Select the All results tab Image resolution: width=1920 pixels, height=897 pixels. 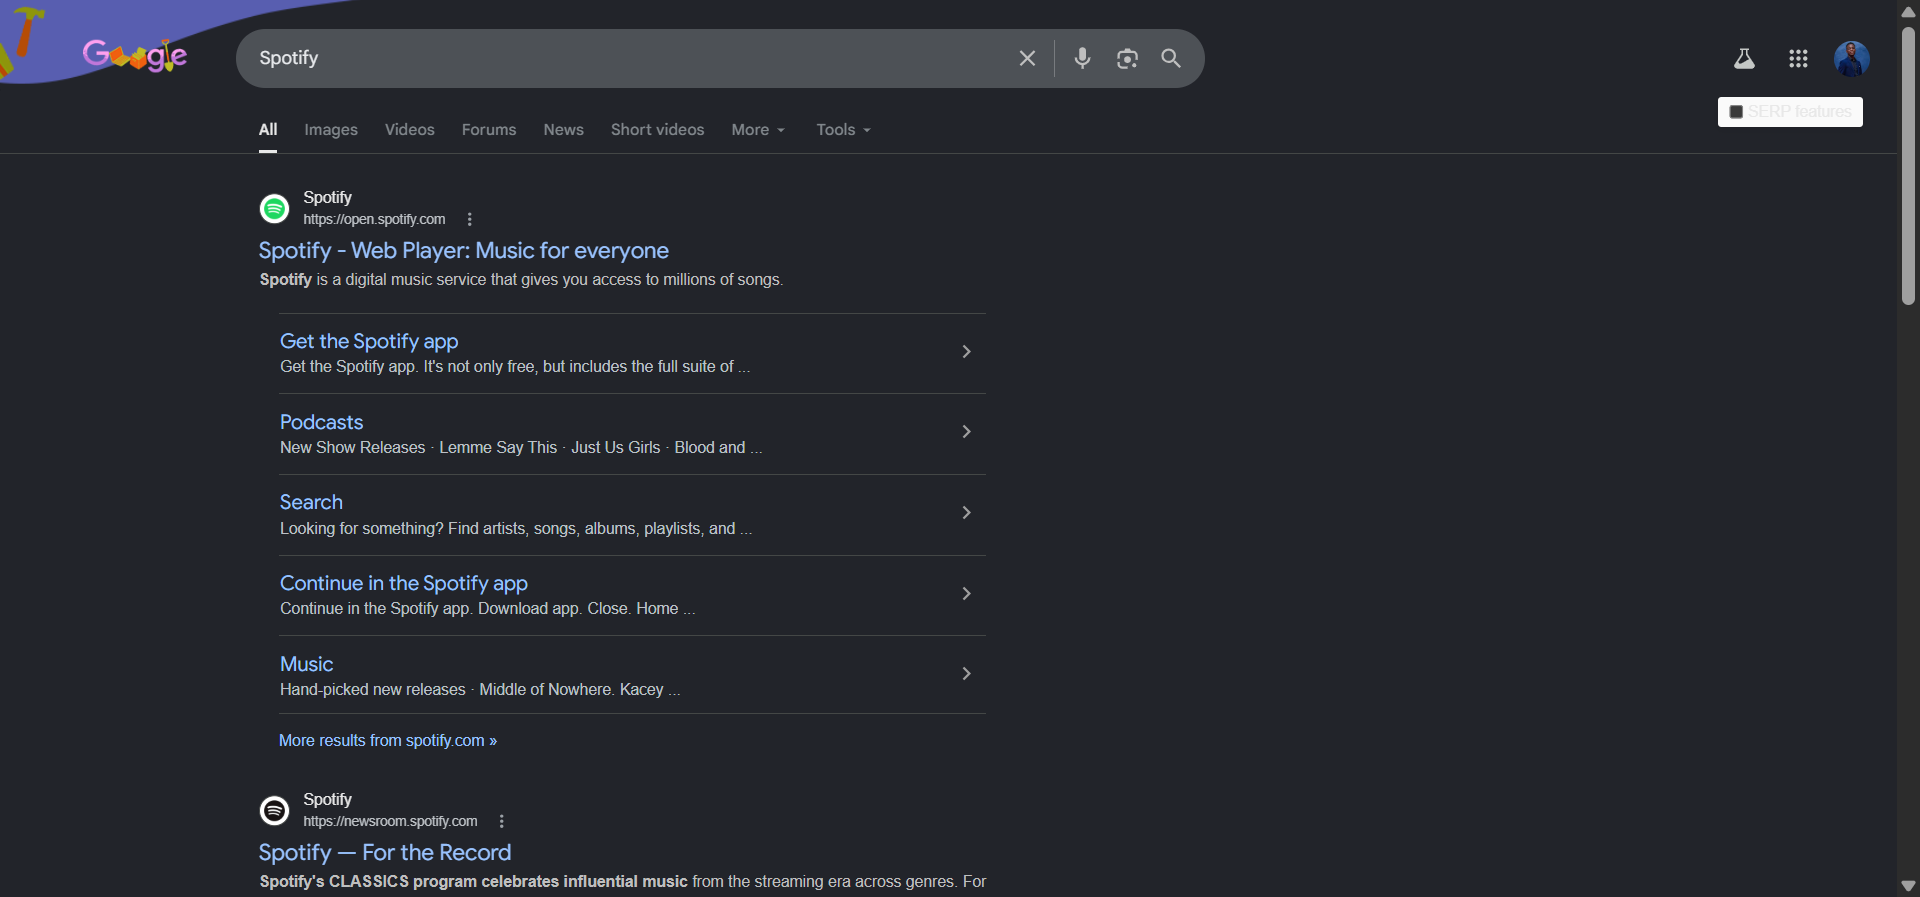click(268, 130)
